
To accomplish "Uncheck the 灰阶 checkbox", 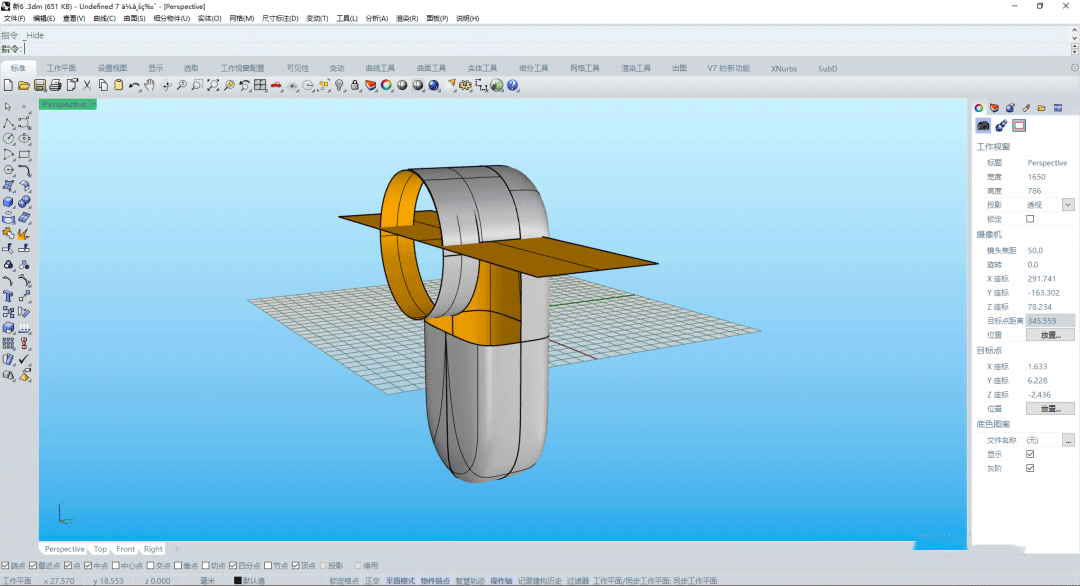I will 1030,468.
